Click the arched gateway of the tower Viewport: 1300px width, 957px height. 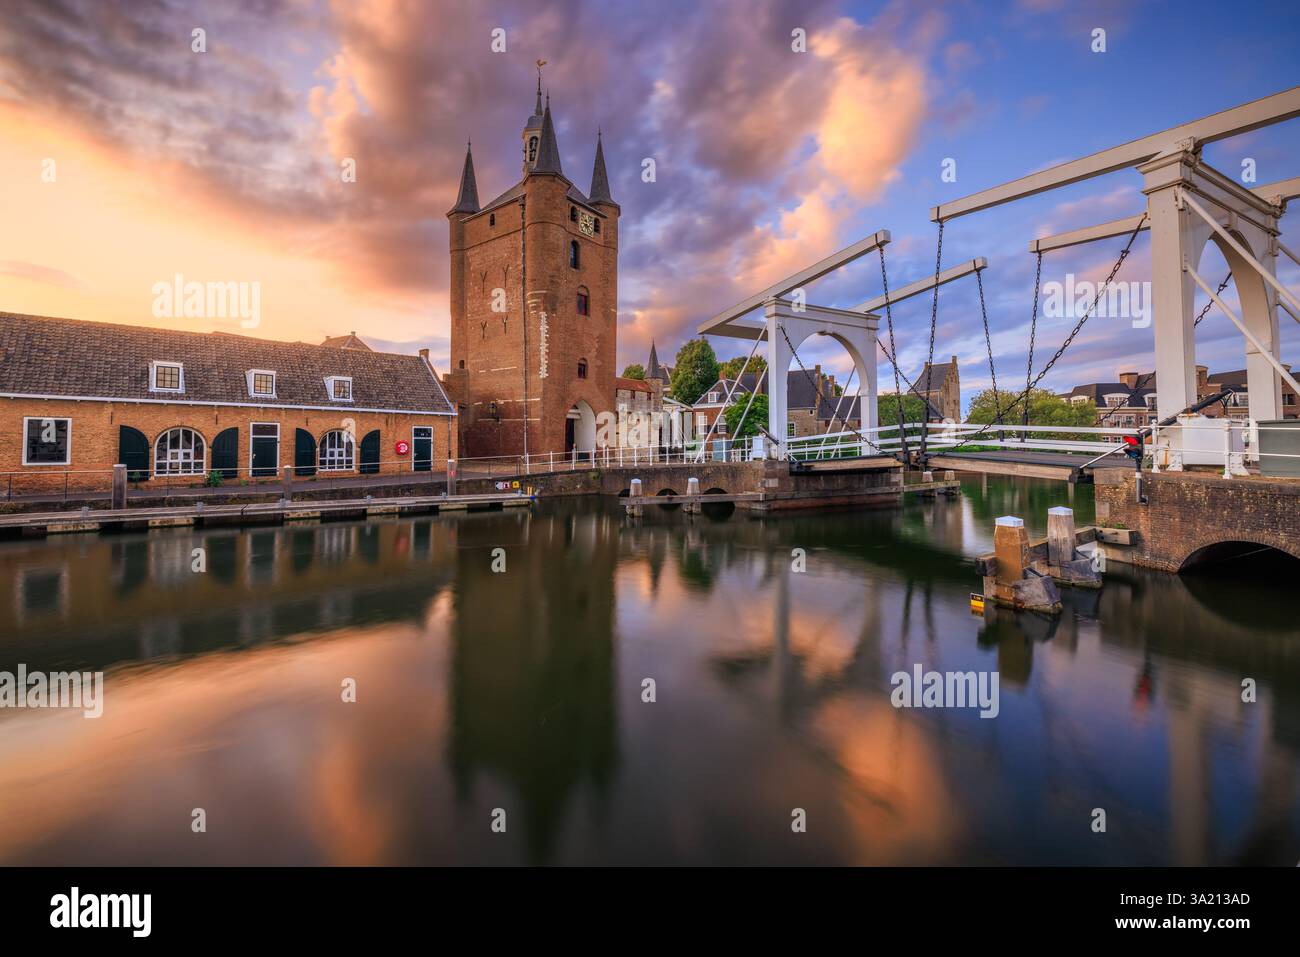580,432
